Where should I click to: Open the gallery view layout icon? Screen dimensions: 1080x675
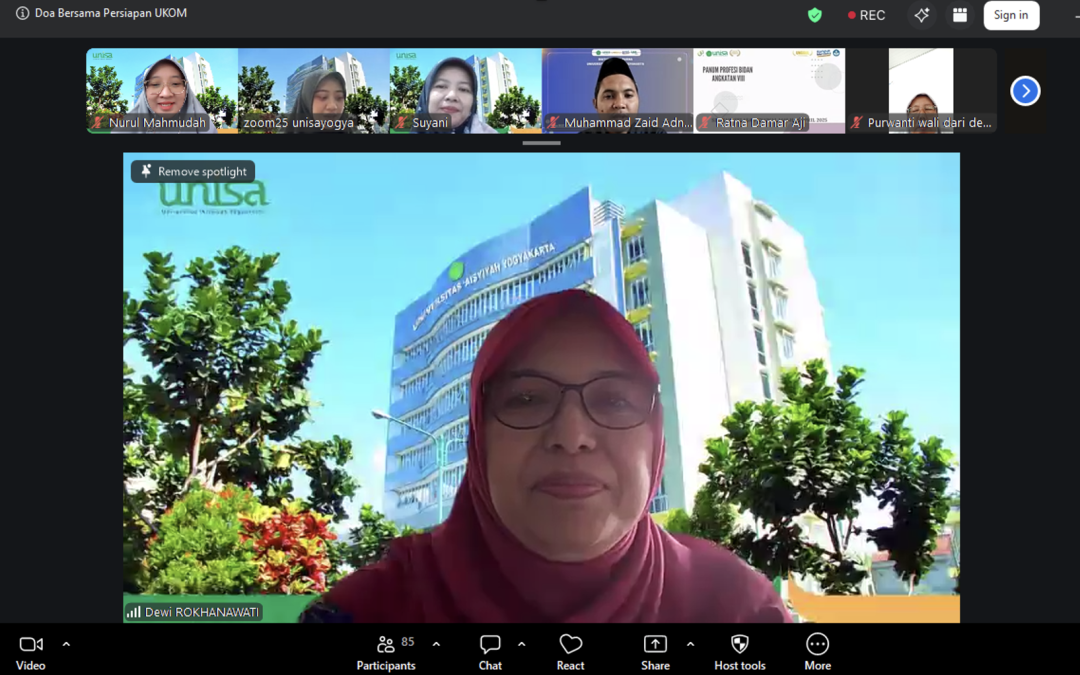(x=960, y=15)
